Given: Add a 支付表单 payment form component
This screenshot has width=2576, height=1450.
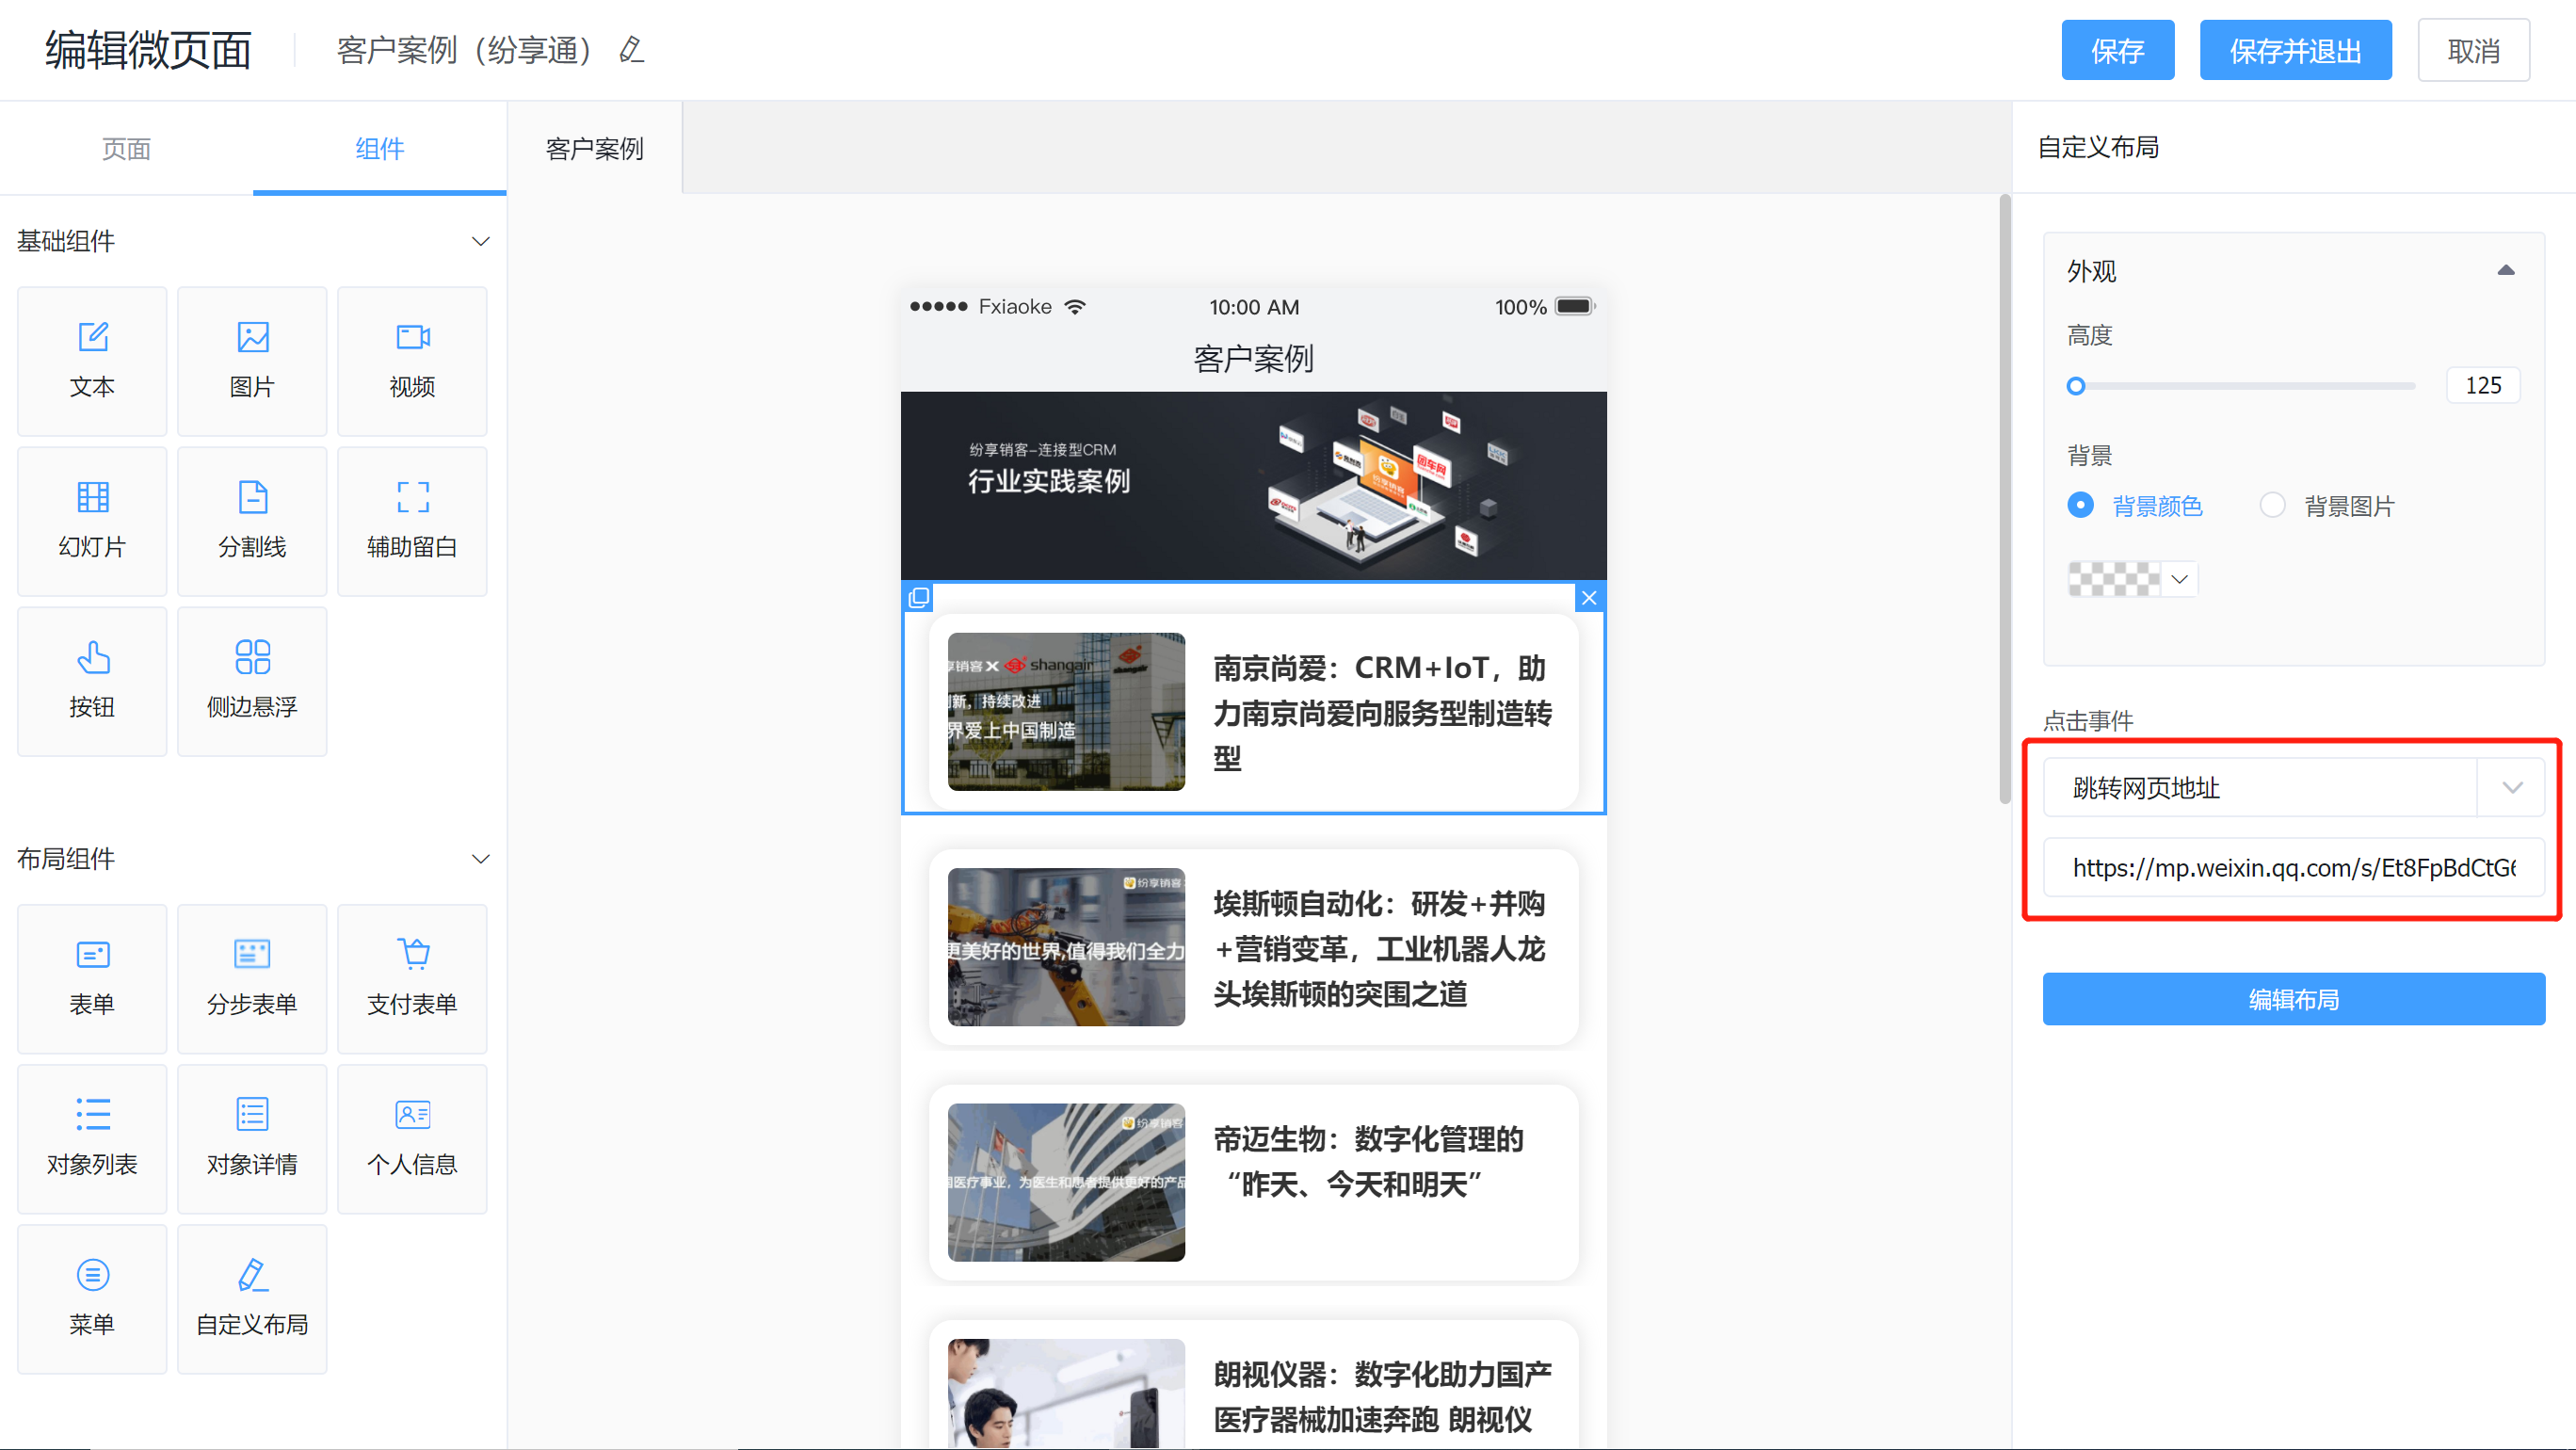Looking at the screenshot, I should coord(412,979).
